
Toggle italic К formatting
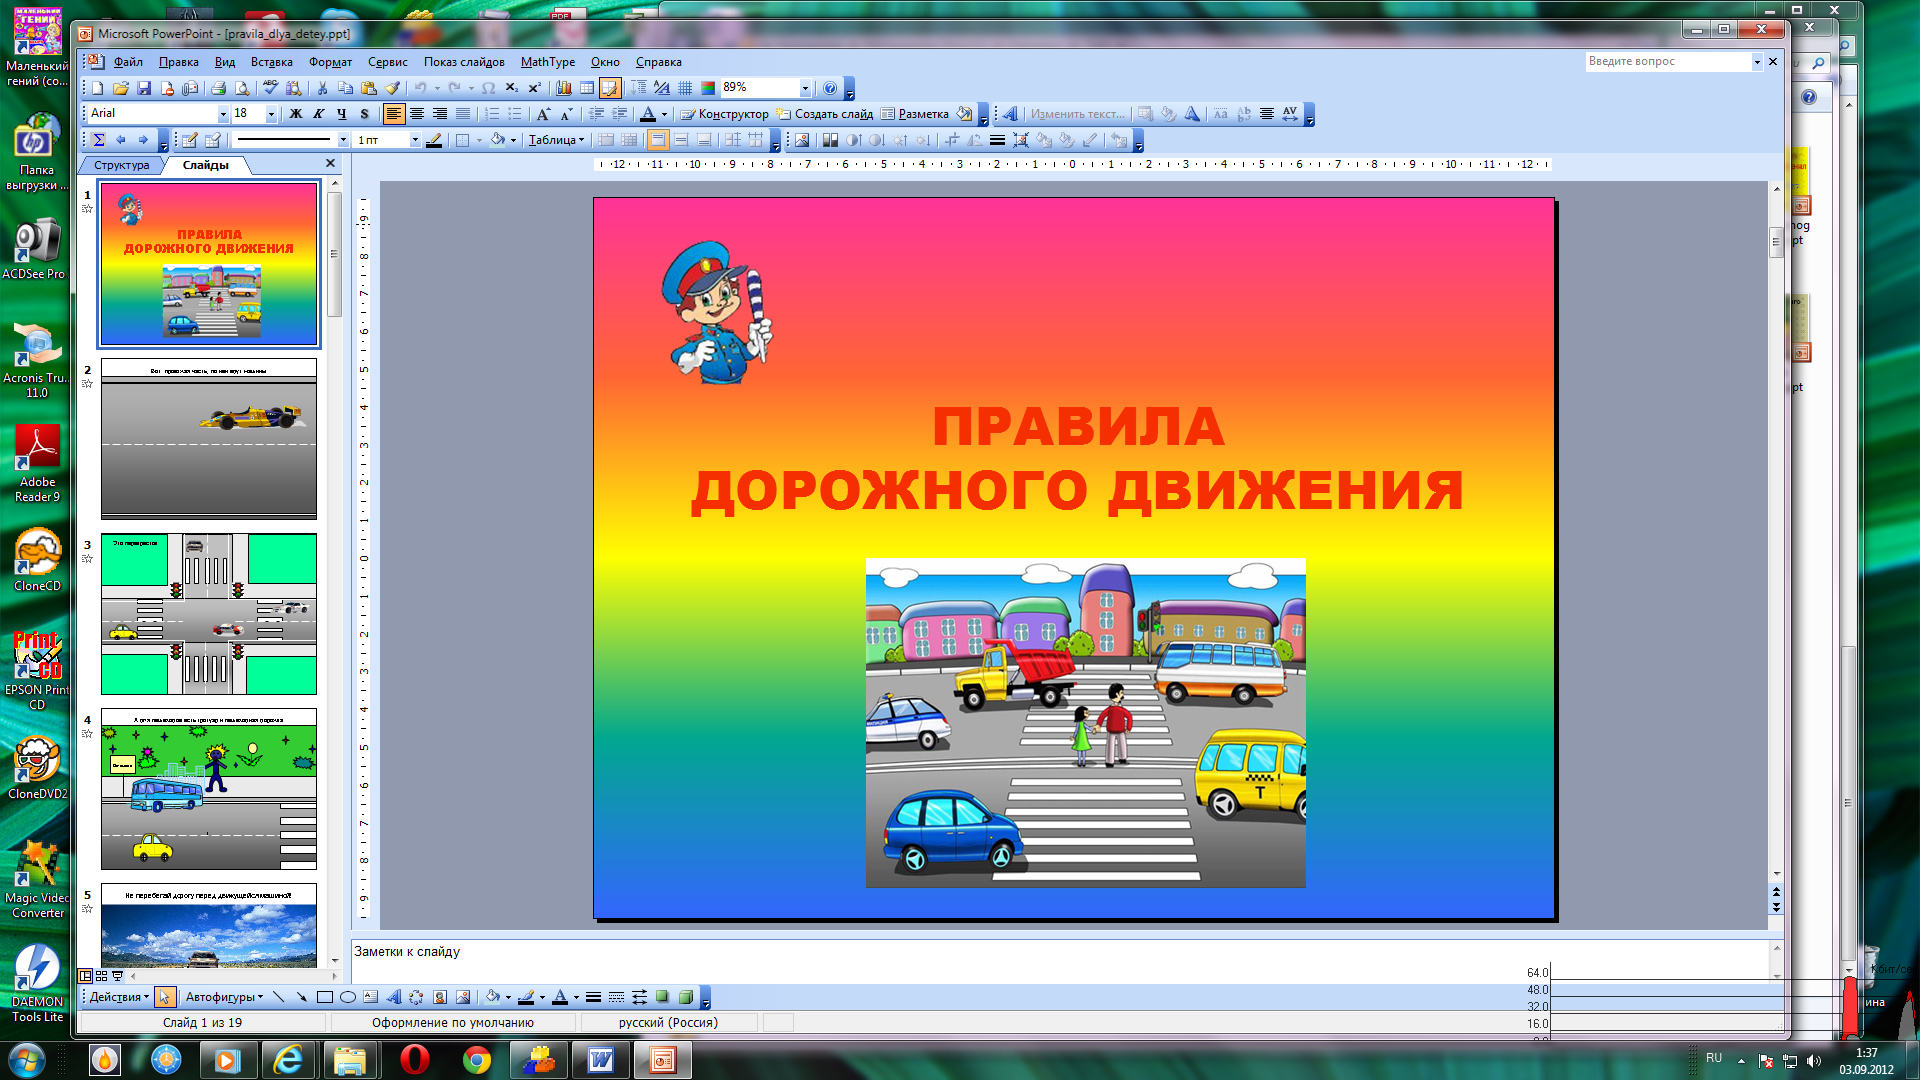(319, 114)
